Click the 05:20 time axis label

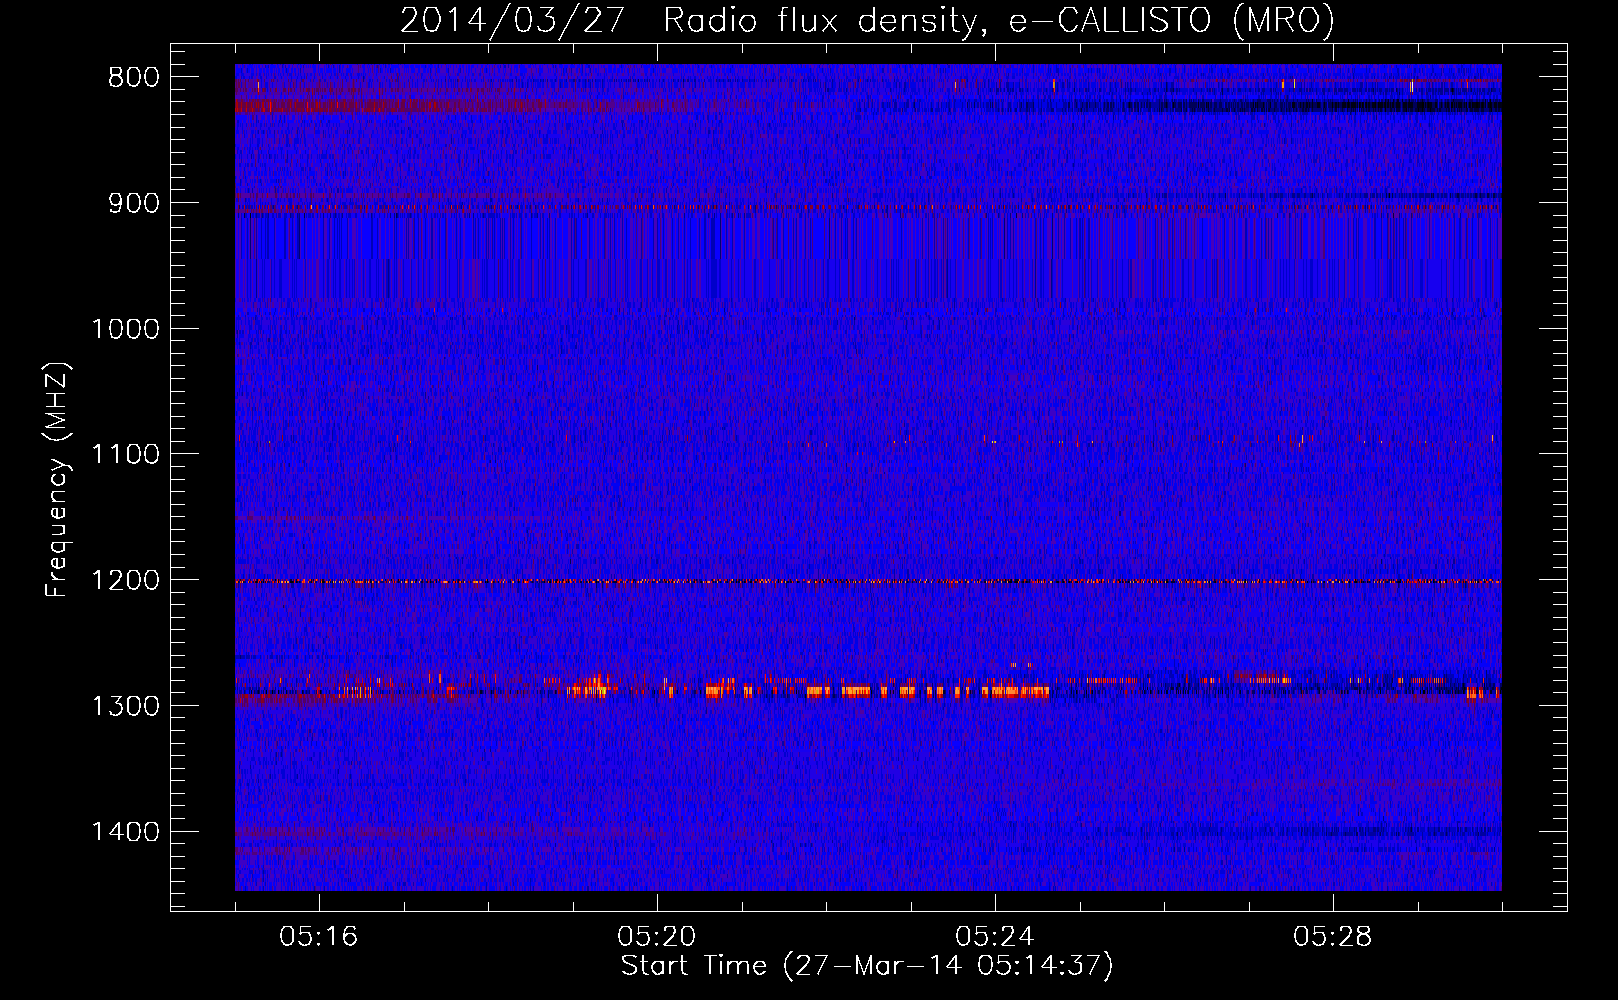[657, 937]
